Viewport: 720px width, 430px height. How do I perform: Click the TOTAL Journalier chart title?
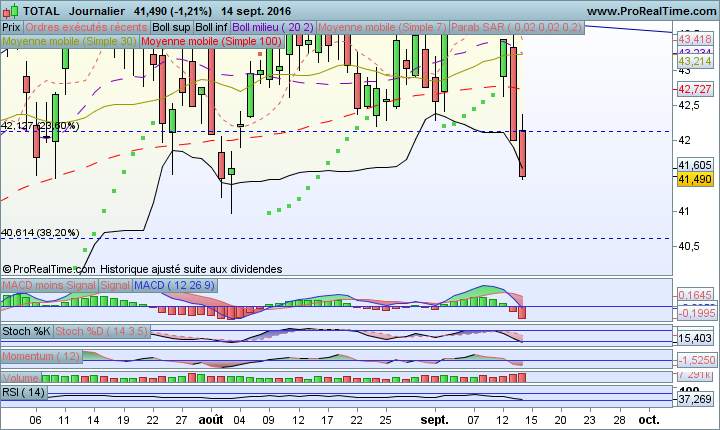point(73,11)
